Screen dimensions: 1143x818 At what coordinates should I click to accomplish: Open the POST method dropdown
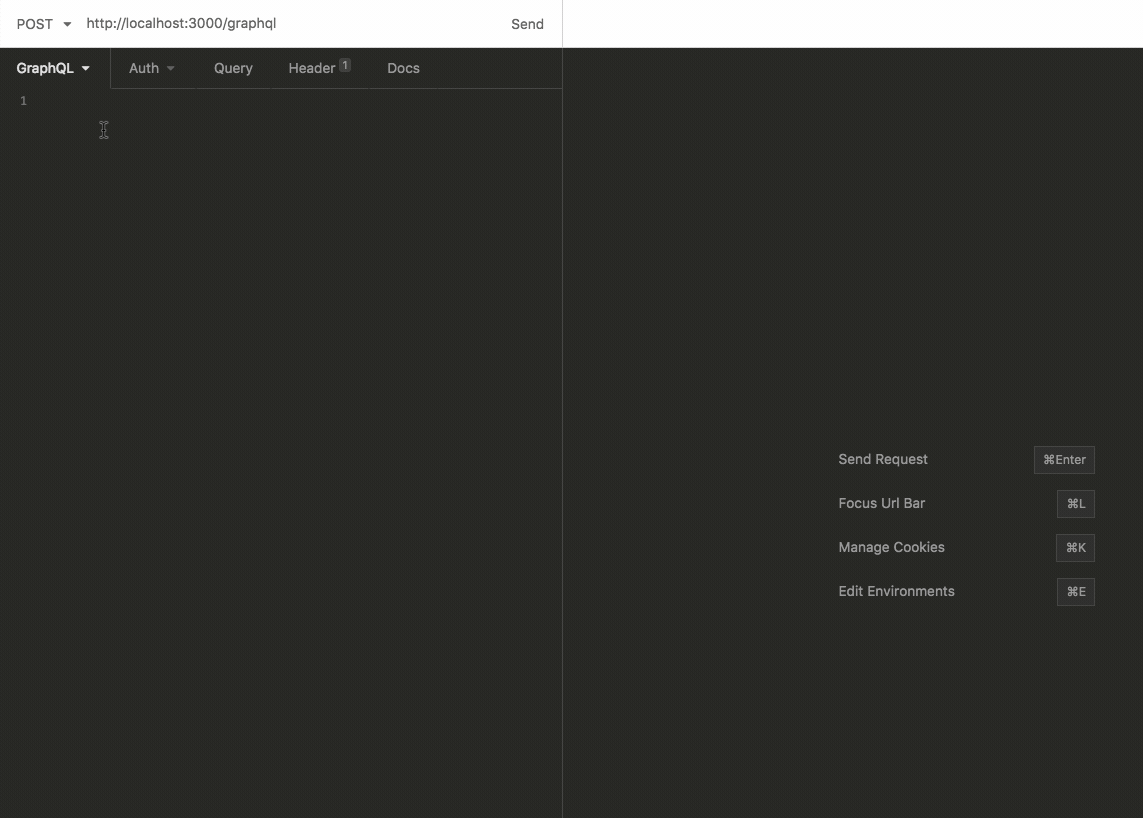[x=44, y=24]
